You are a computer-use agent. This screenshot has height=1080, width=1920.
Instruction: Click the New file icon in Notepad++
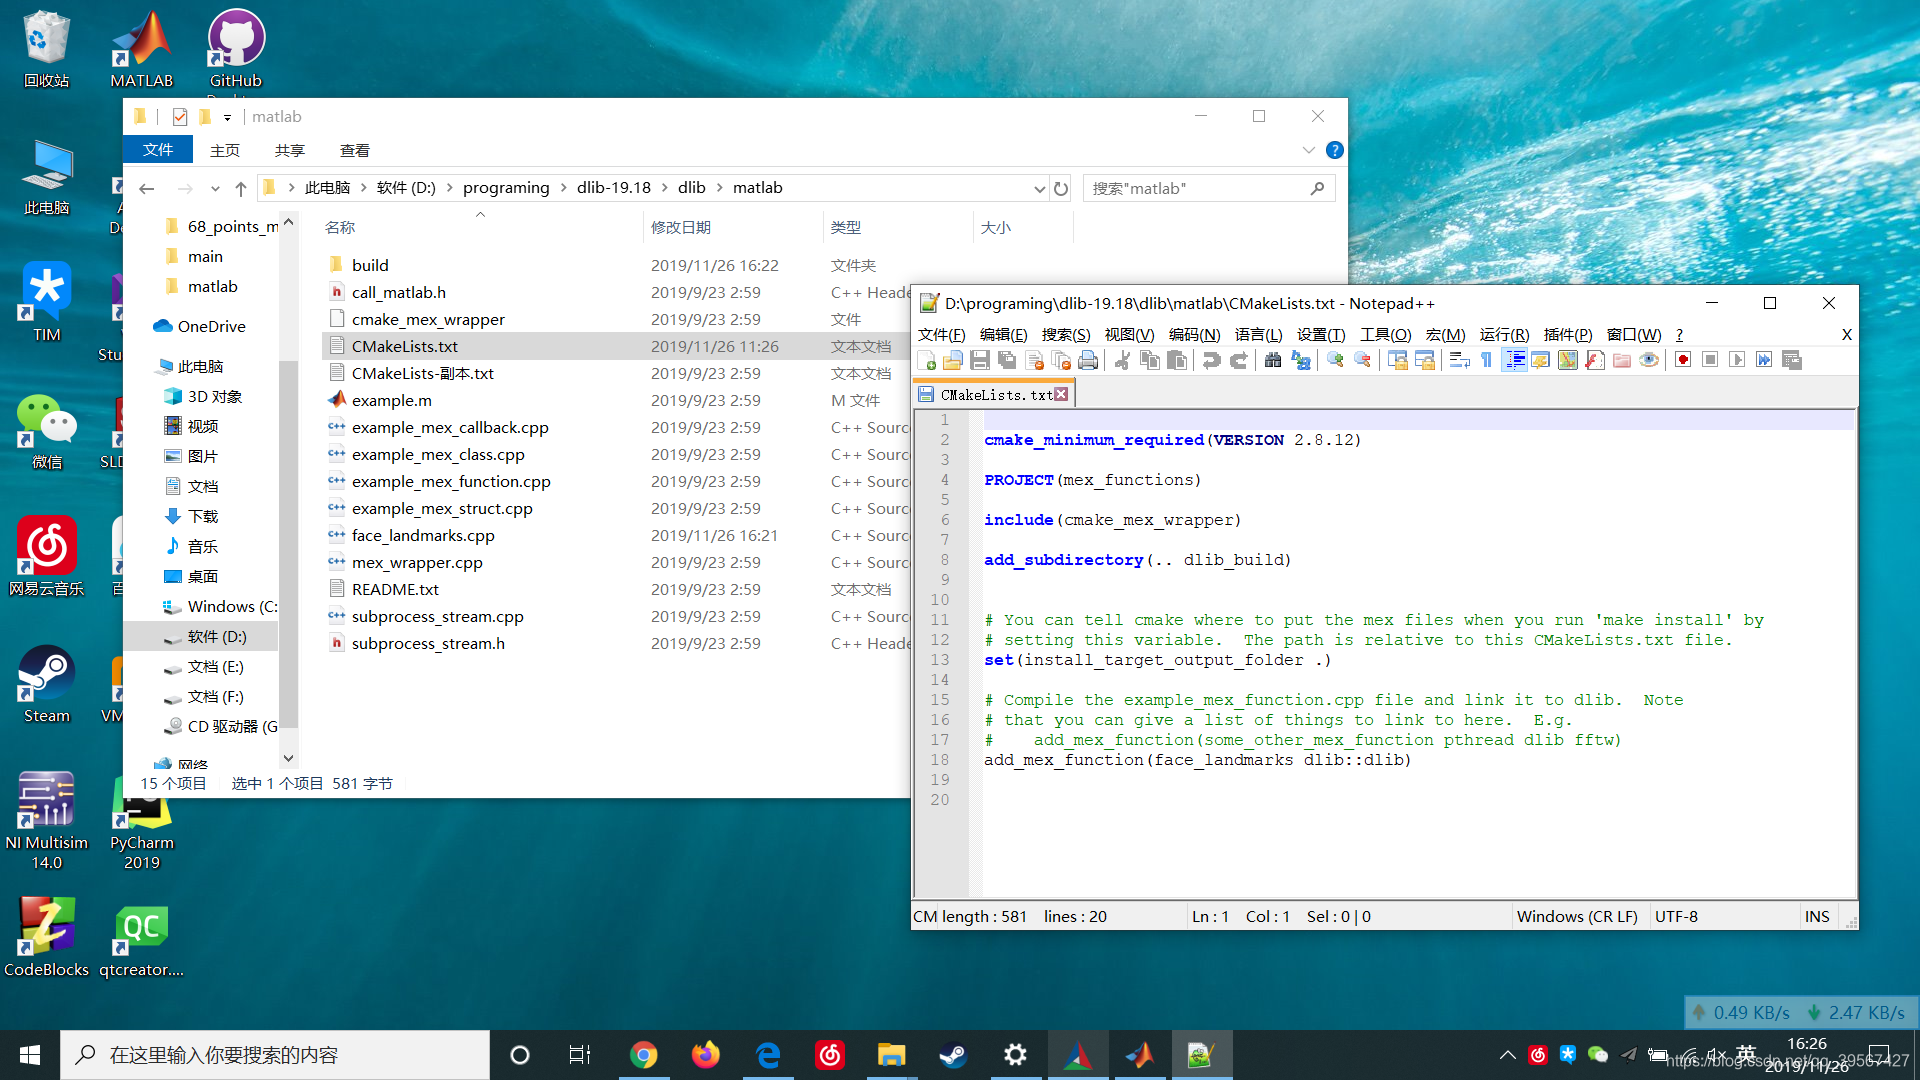pos(926,360)
